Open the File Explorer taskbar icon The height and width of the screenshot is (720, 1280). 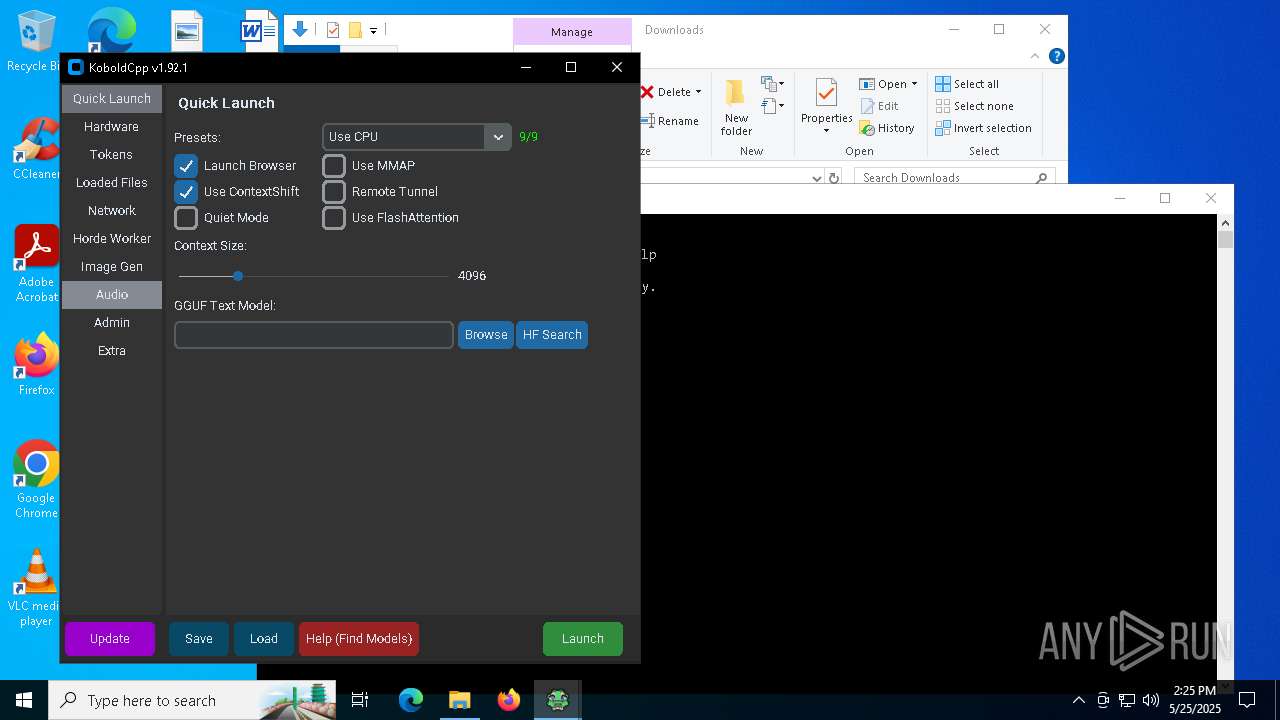pos(459,700)
